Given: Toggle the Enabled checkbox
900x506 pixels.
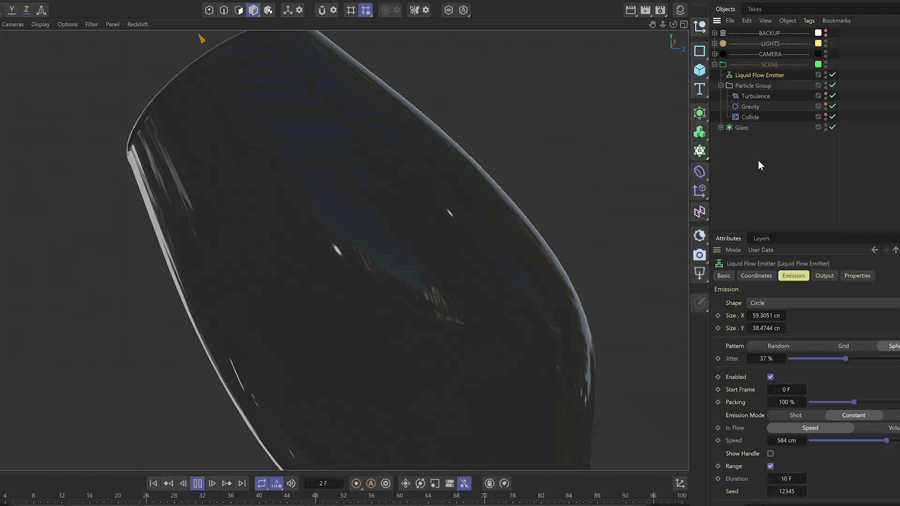Looking at the screenshot, I should coord(770,377).
